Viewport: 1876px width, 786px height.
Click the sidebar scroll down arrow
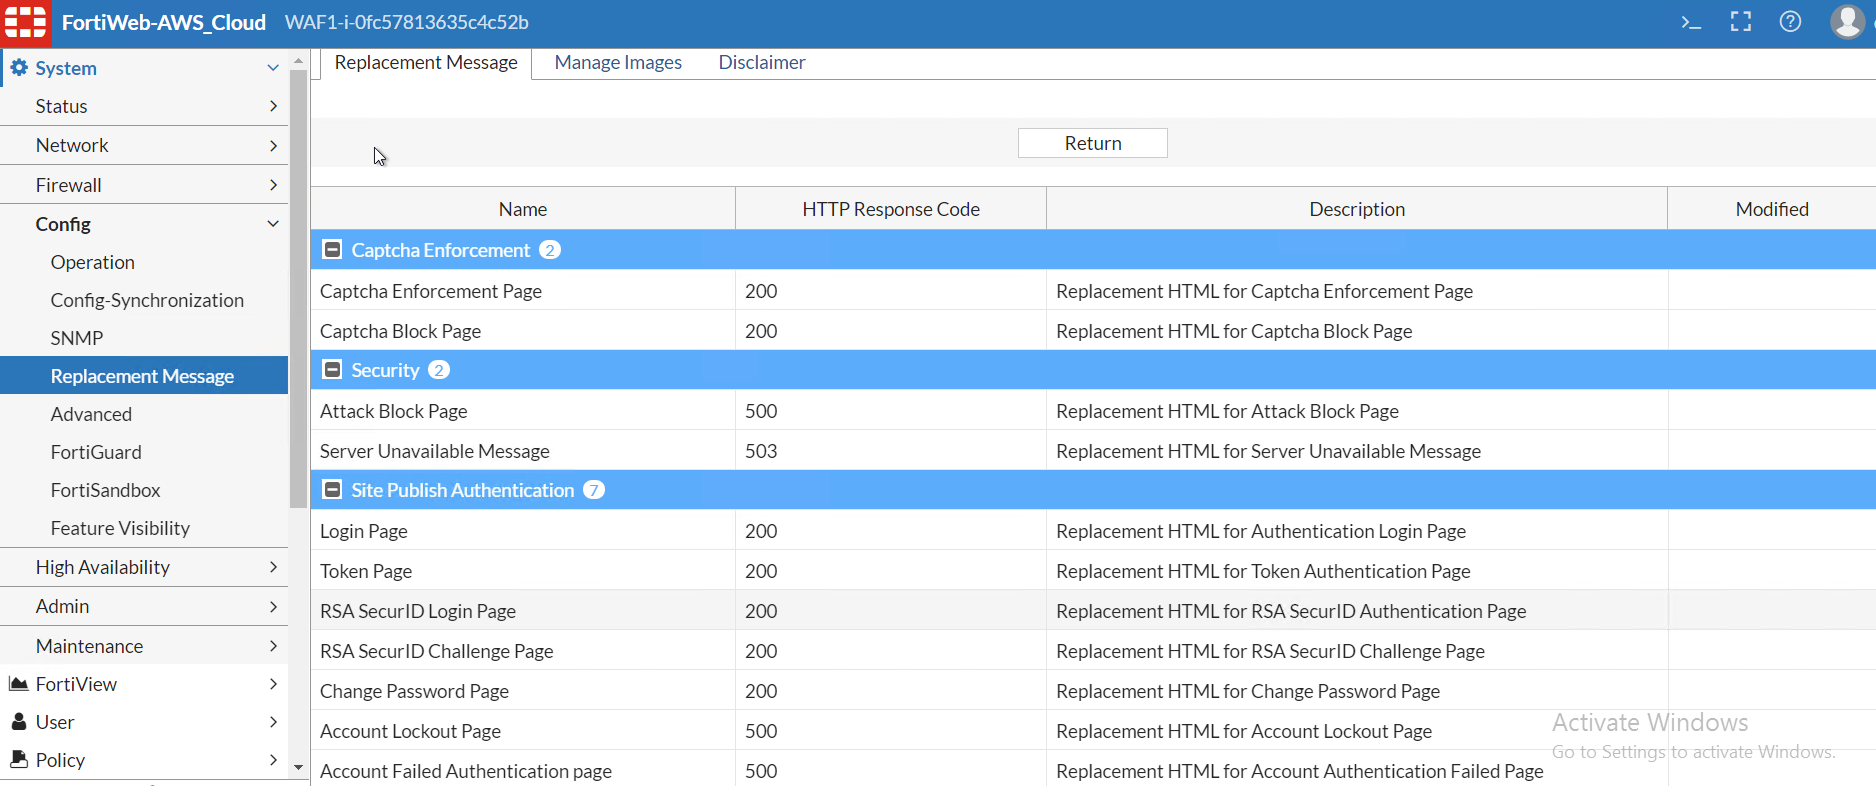(x=298, y=768)
